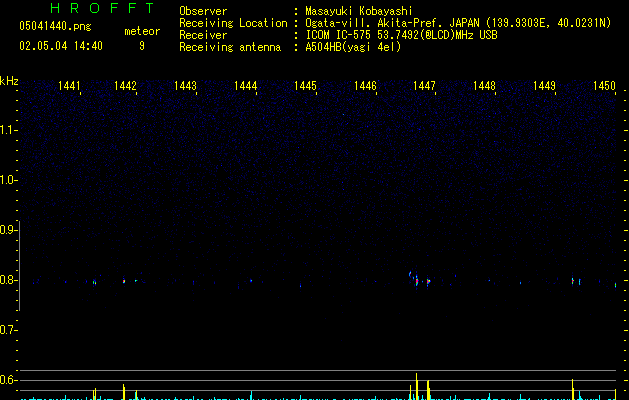Click the tallest yellow power spike near 1447

(416, 386)
